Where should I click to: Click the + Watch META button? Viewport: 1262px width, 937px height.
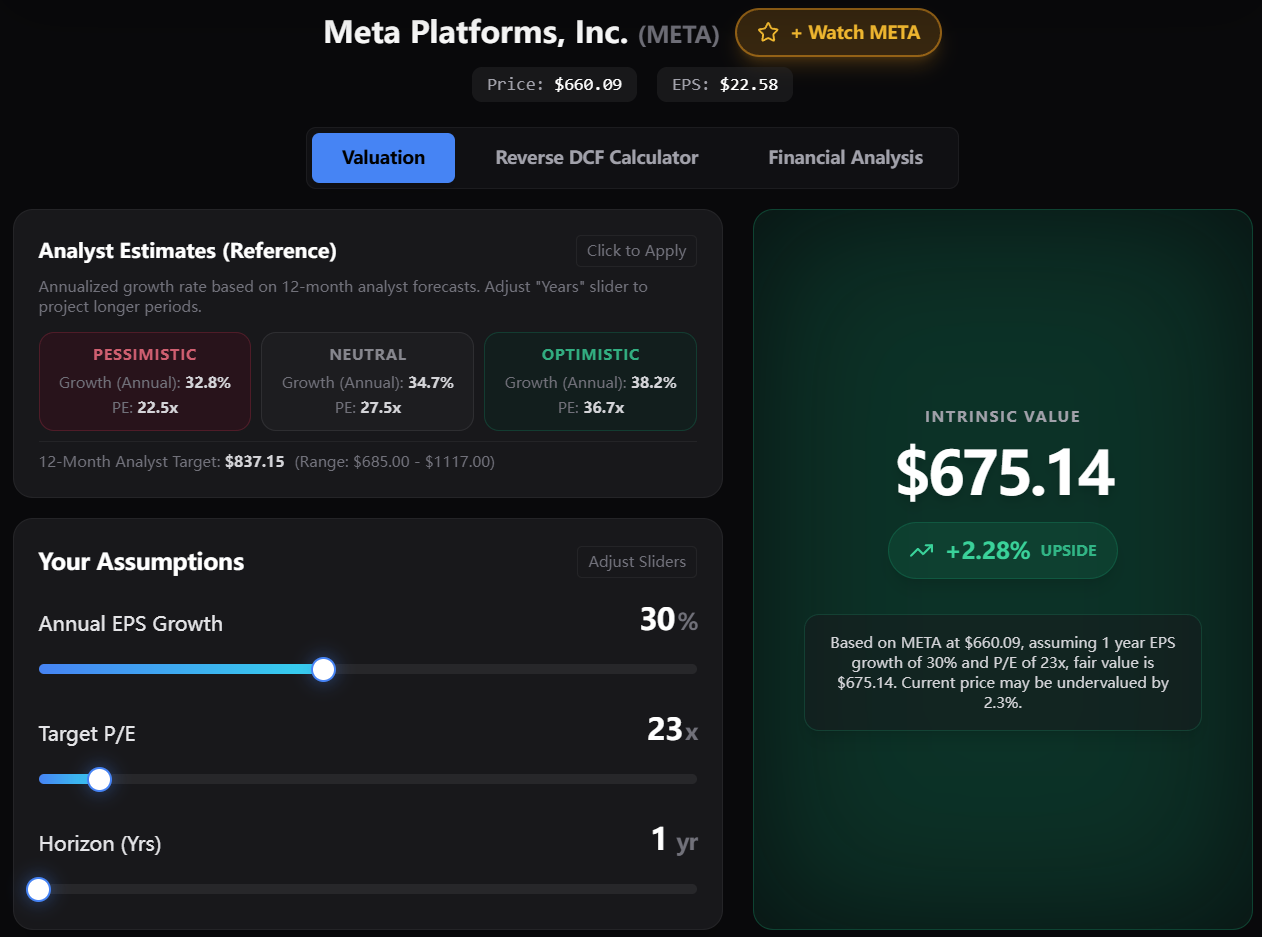[838, 33]
